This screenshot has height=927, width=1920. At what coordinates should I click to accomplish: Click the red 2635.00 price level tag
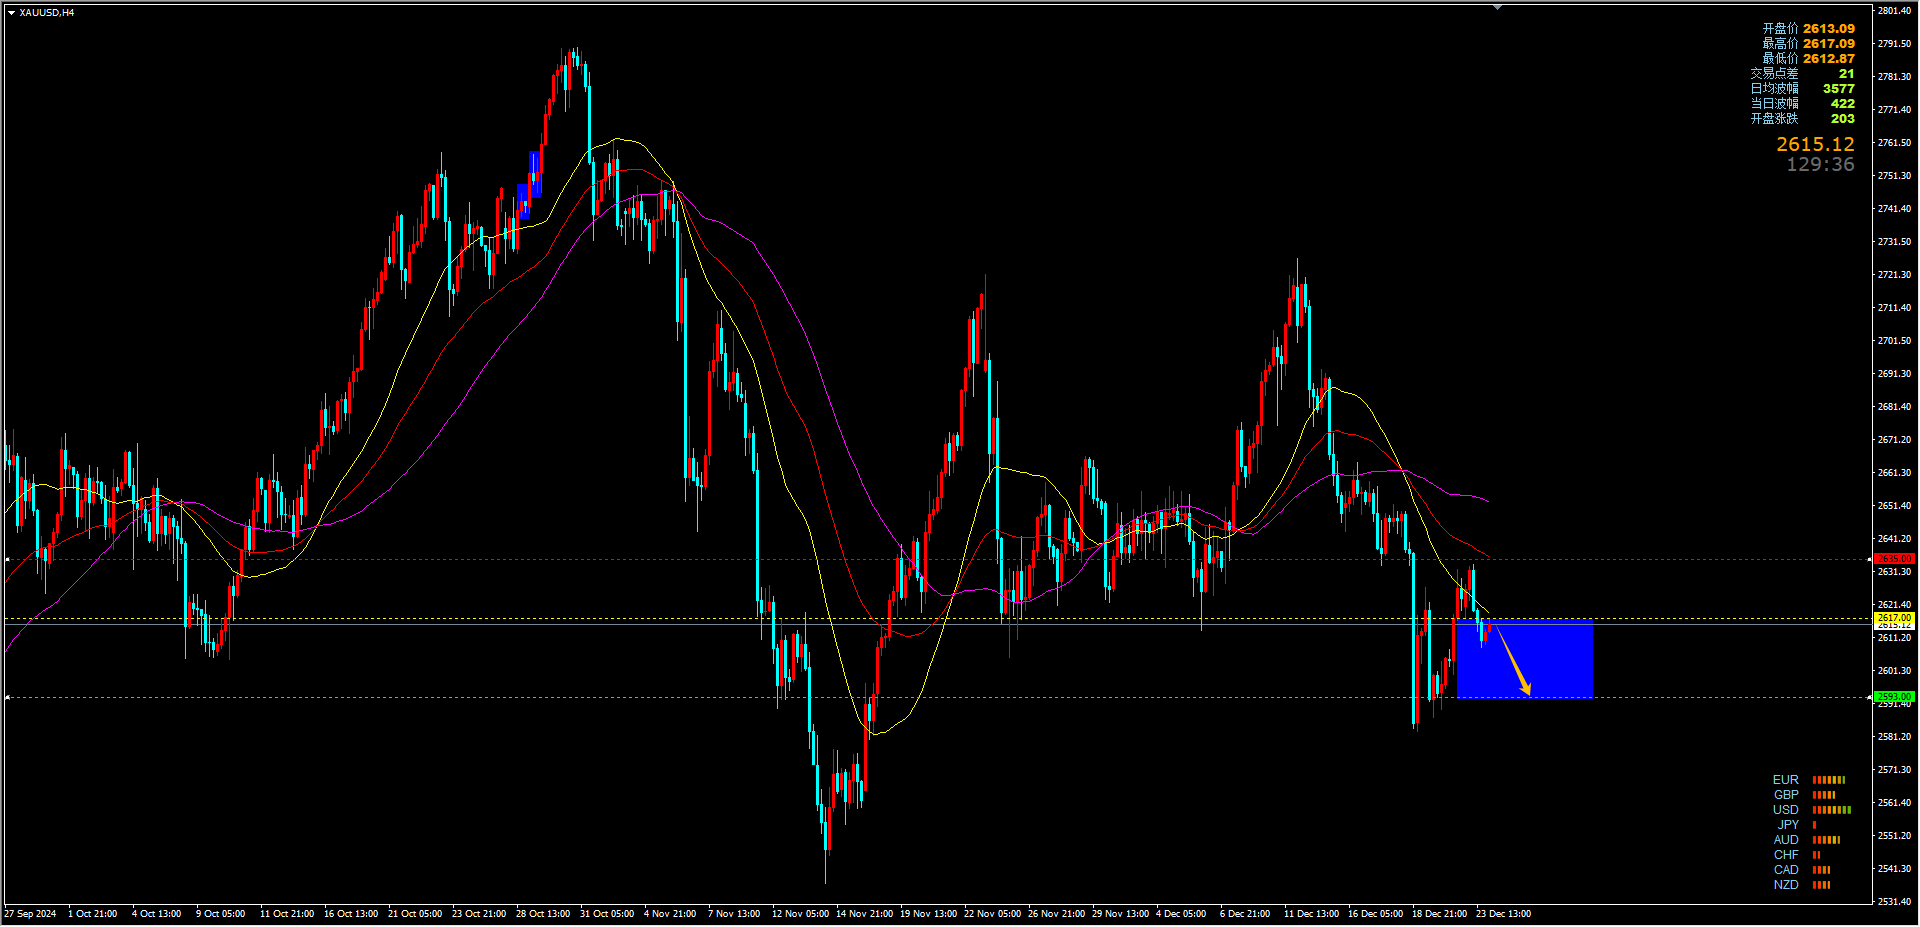coord(1894,559)
